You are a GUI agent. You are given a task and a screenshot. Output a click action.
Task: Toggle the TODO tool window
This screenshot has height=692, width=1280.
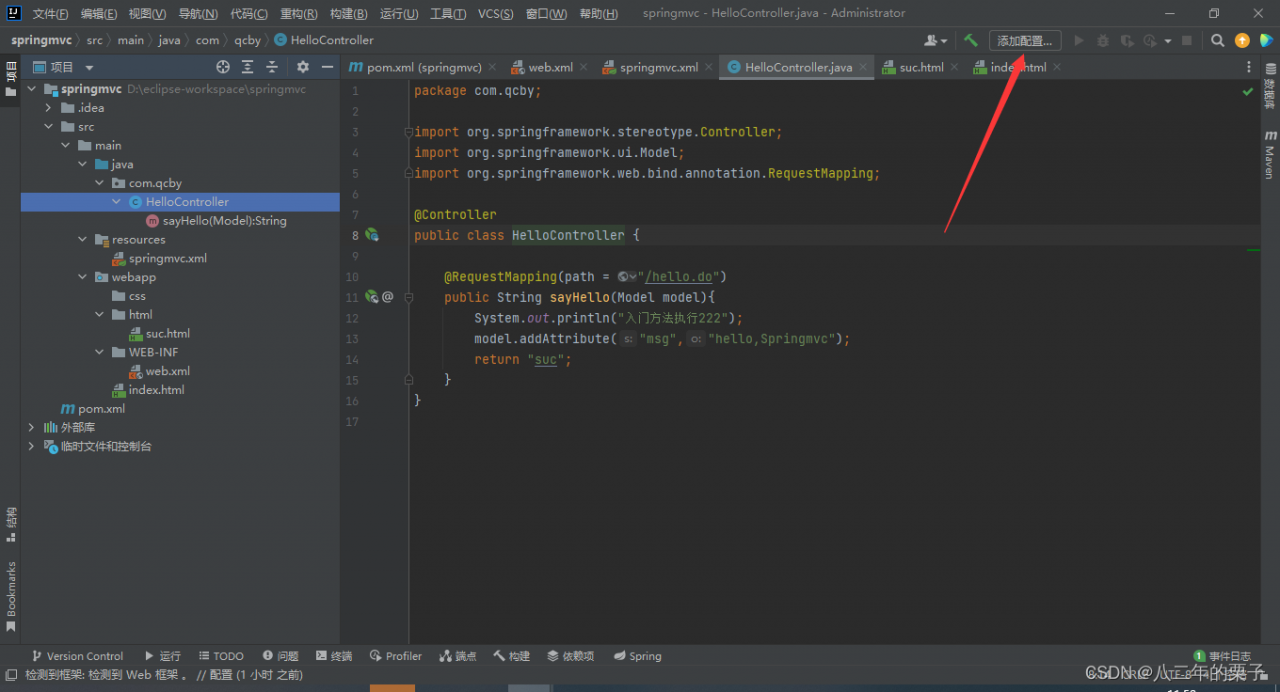tap(220, 656)
